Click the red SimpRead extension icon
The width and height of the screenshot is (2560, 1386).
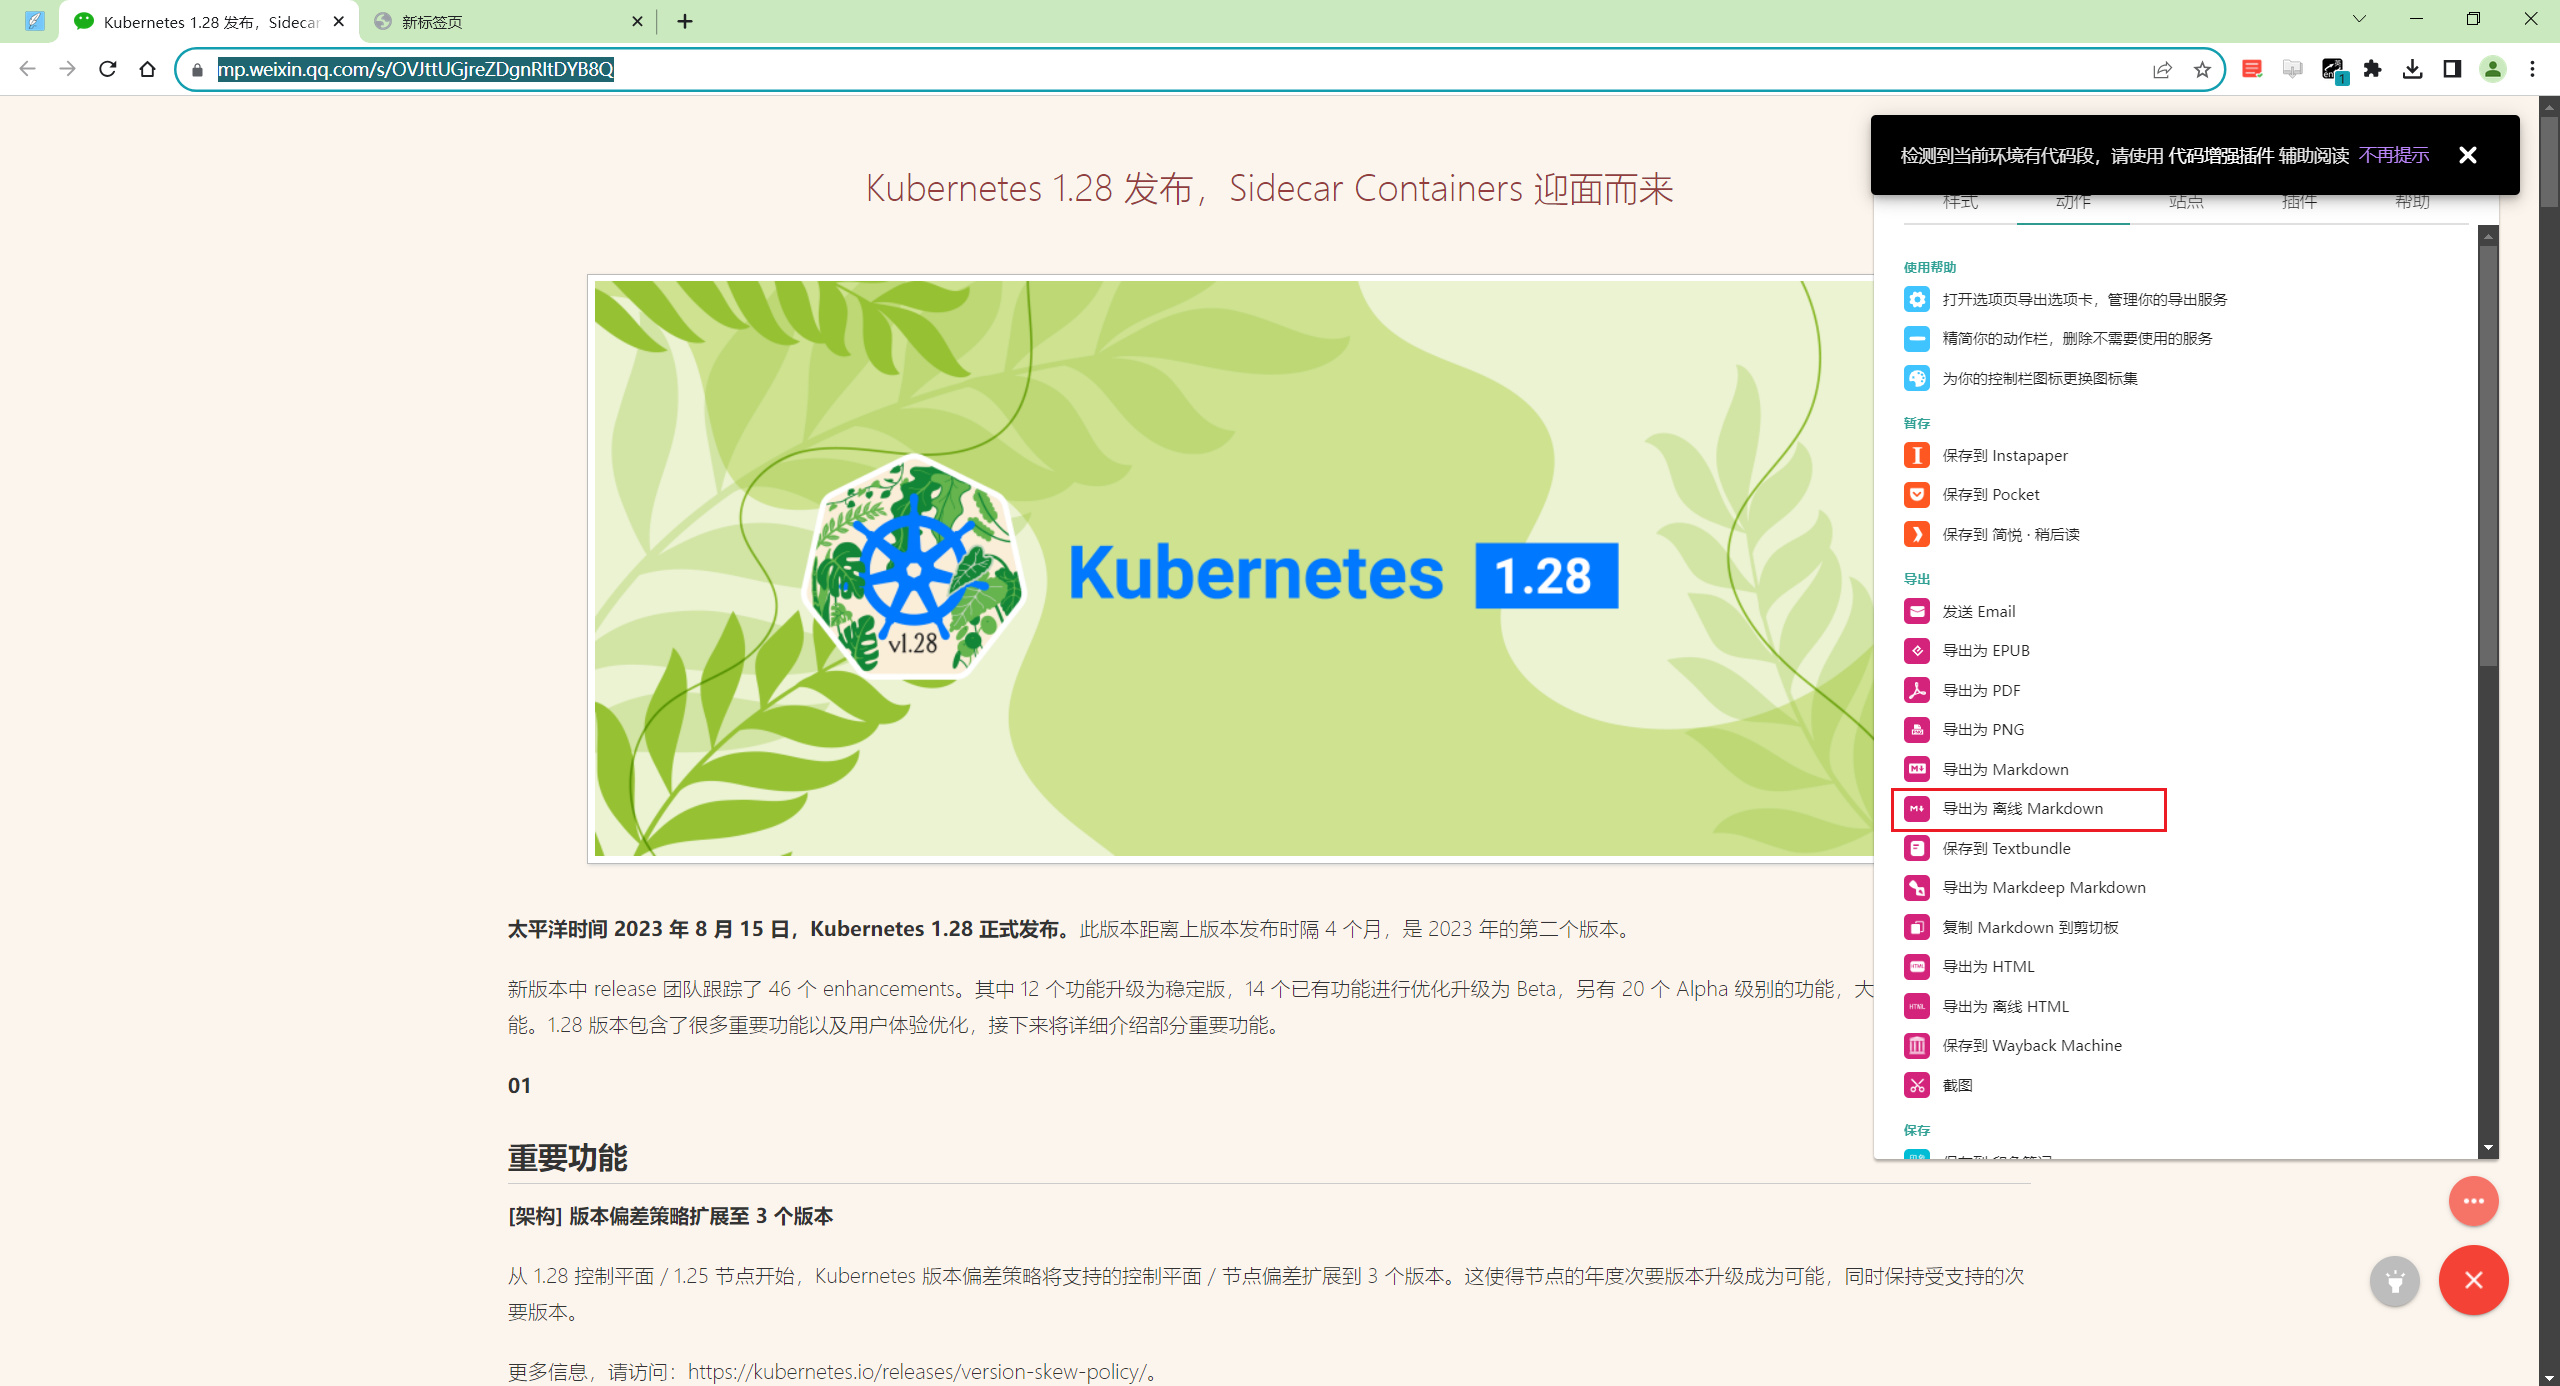point(2251,69)
